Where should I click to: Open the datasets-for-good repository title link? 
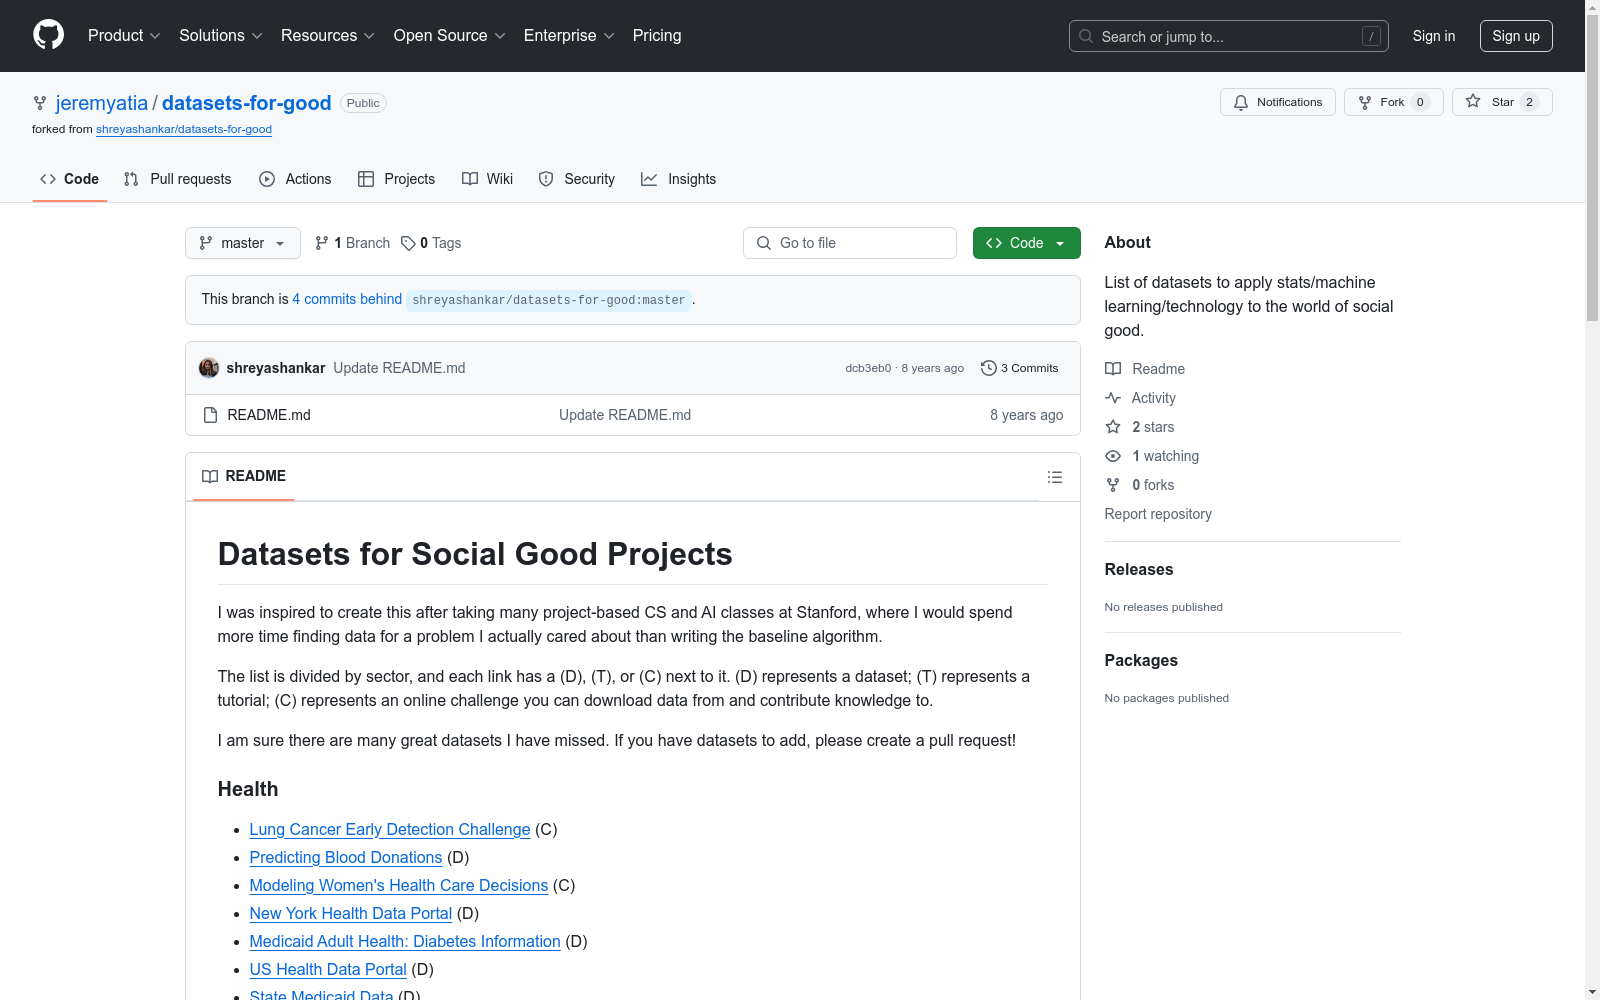(x=247, y=103)
